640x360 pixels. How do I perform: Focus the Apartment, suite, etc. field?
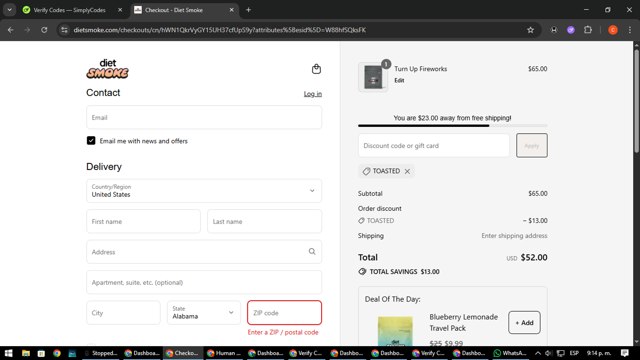pyautogui.click(x=204, y=282)
